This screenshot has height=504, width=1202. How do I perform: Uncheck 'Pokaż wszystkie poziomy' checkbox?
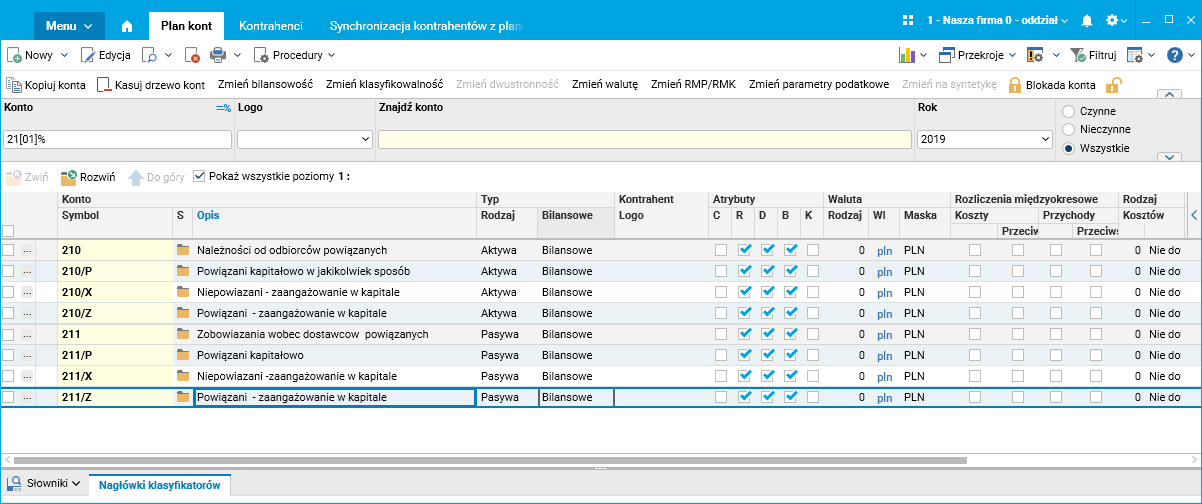point(199,176)
